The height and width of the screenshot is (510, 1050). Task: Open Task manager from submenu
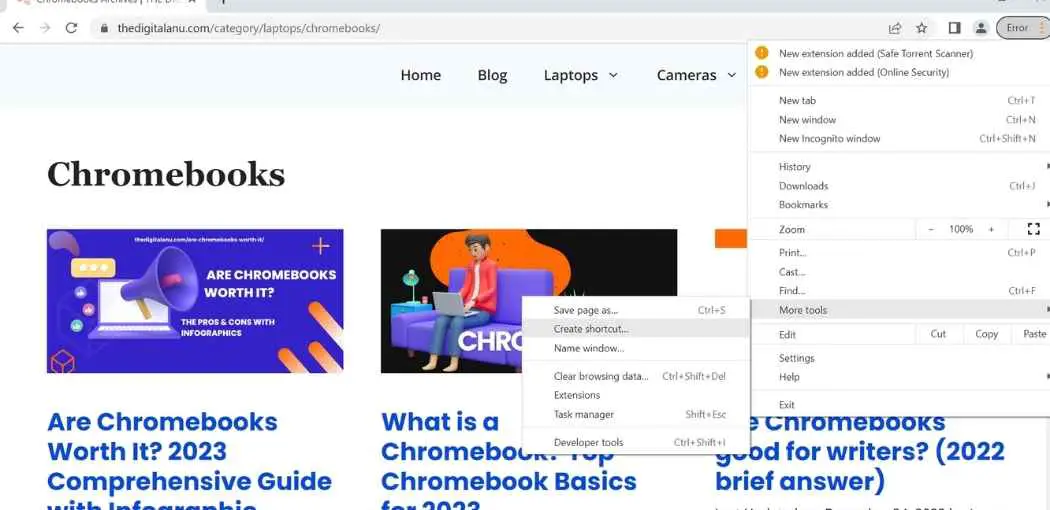click(x=635, y=415)
